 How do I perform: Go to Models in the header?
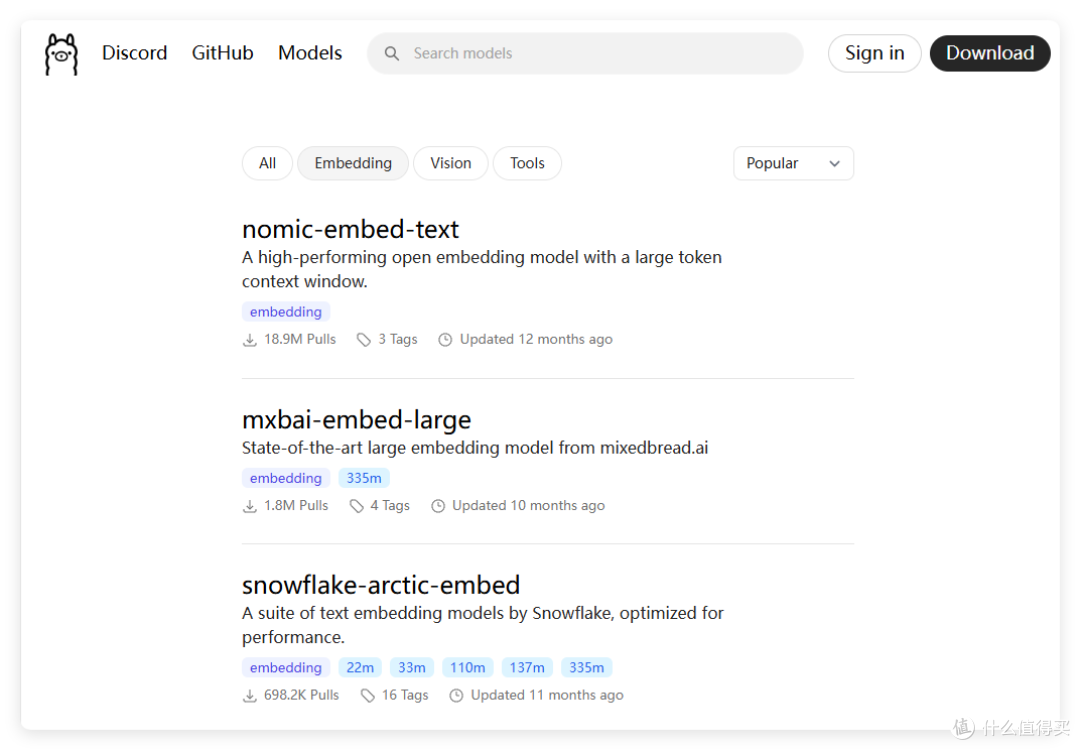point(310,53)
